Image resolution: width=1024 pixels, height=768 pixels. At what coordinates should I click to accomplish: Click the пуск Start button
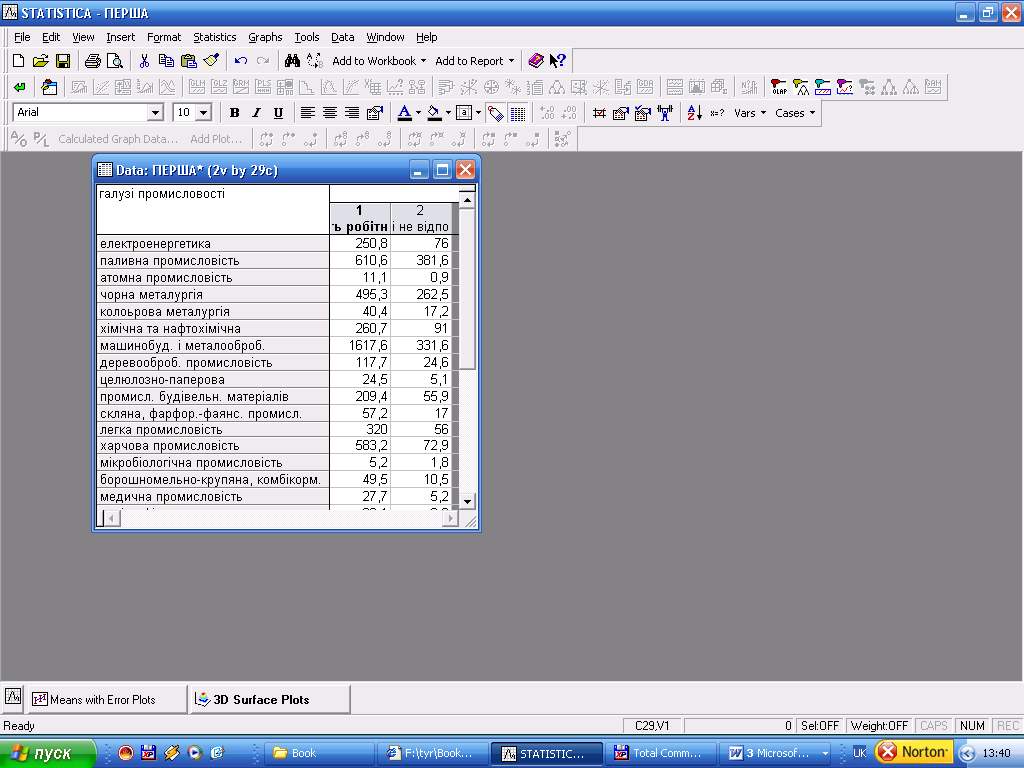(48, 753)
